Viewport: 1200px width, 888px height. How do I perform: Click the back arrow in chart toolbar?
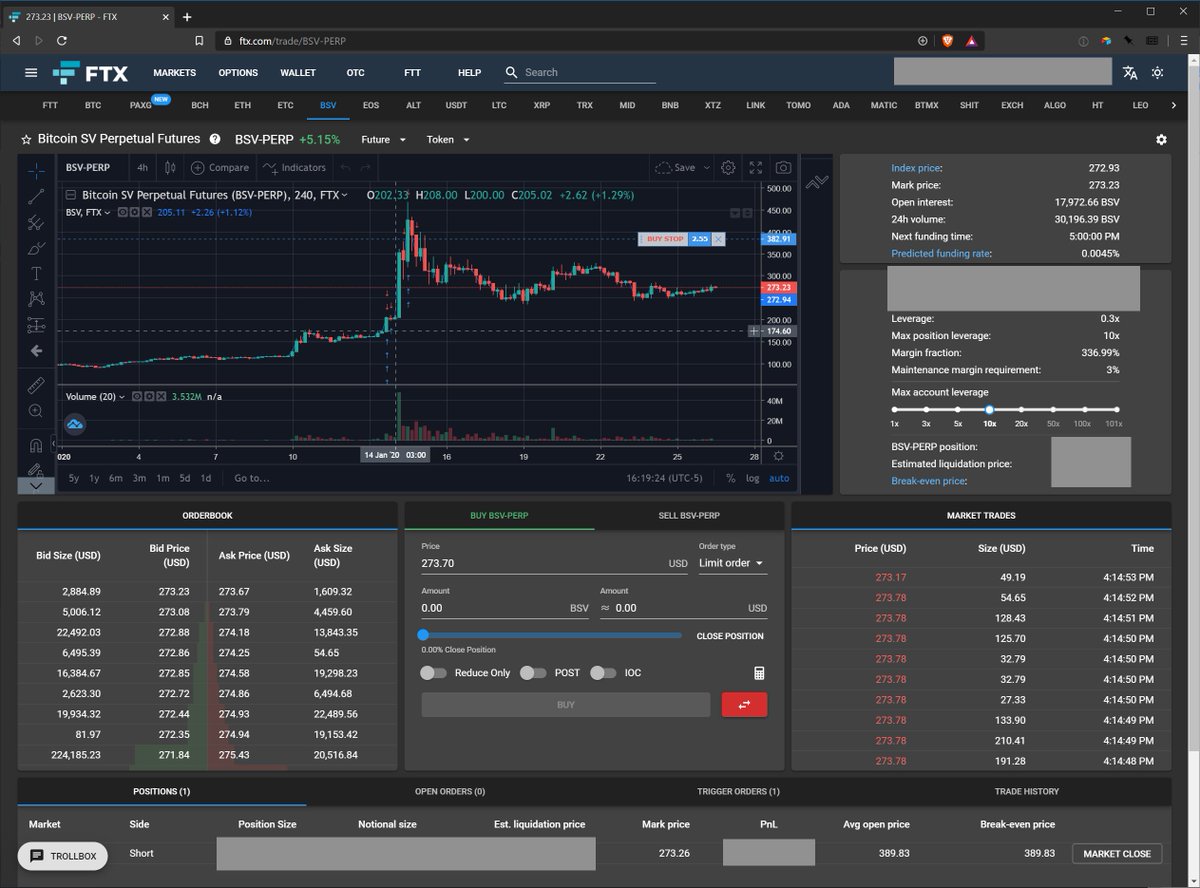tap(36, 351)
